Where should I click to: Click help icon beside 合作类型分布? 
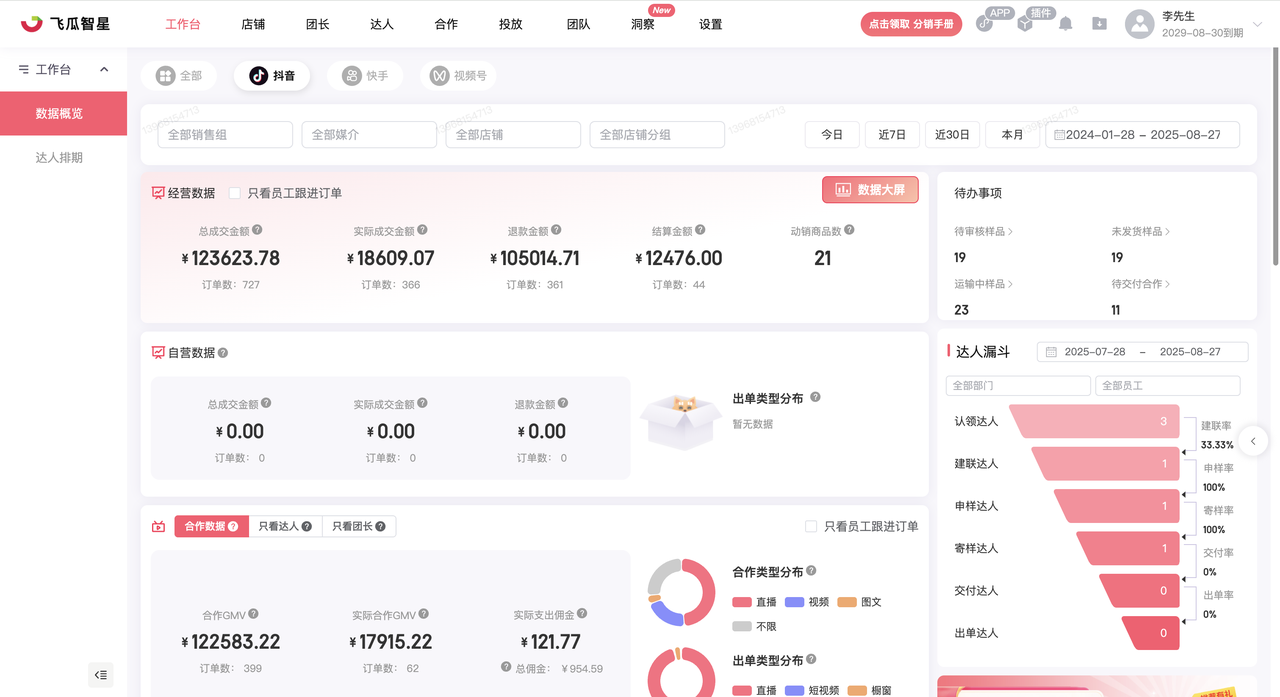click(x=811, y=571)
